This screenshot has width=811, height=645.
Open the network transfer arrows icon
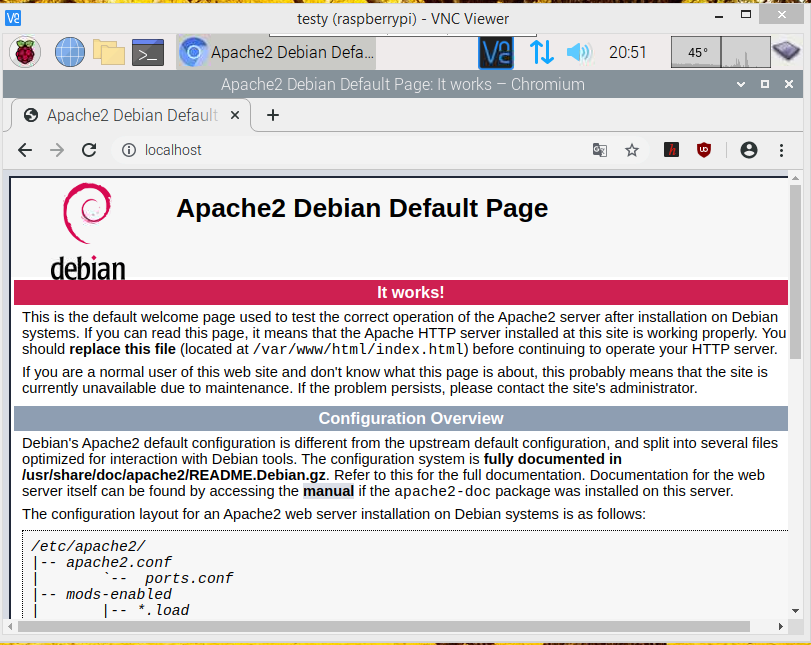pyautogui.click(x=541, y=52)
